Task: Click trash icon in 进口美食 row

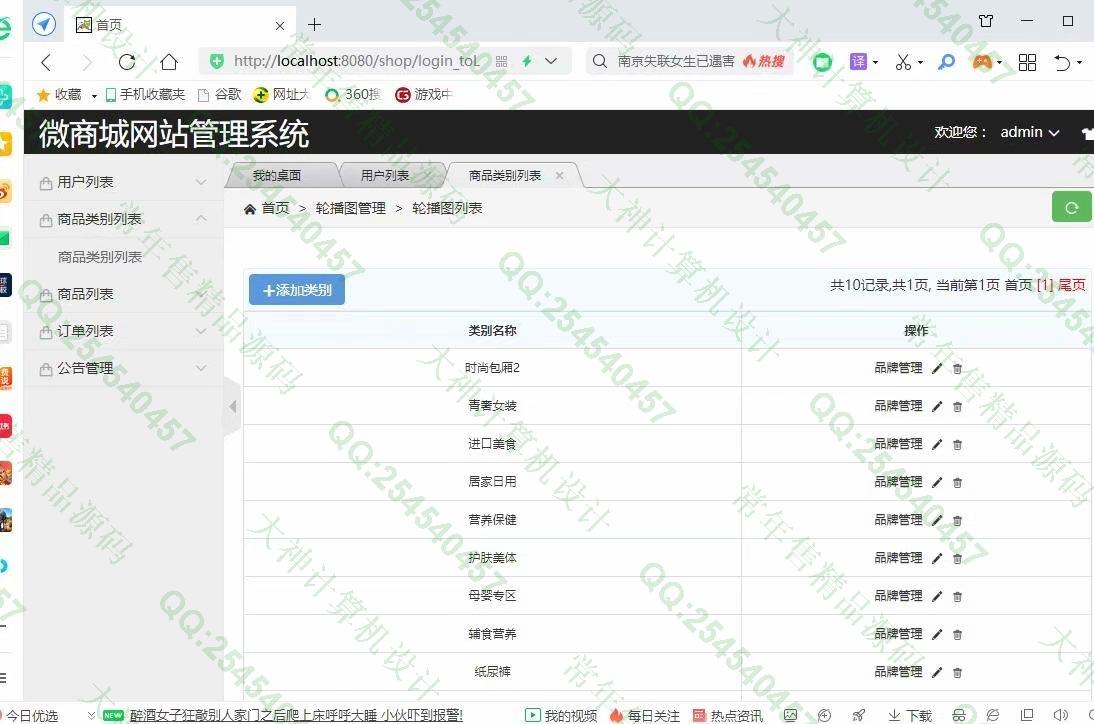Action: [x=957, y=444]
